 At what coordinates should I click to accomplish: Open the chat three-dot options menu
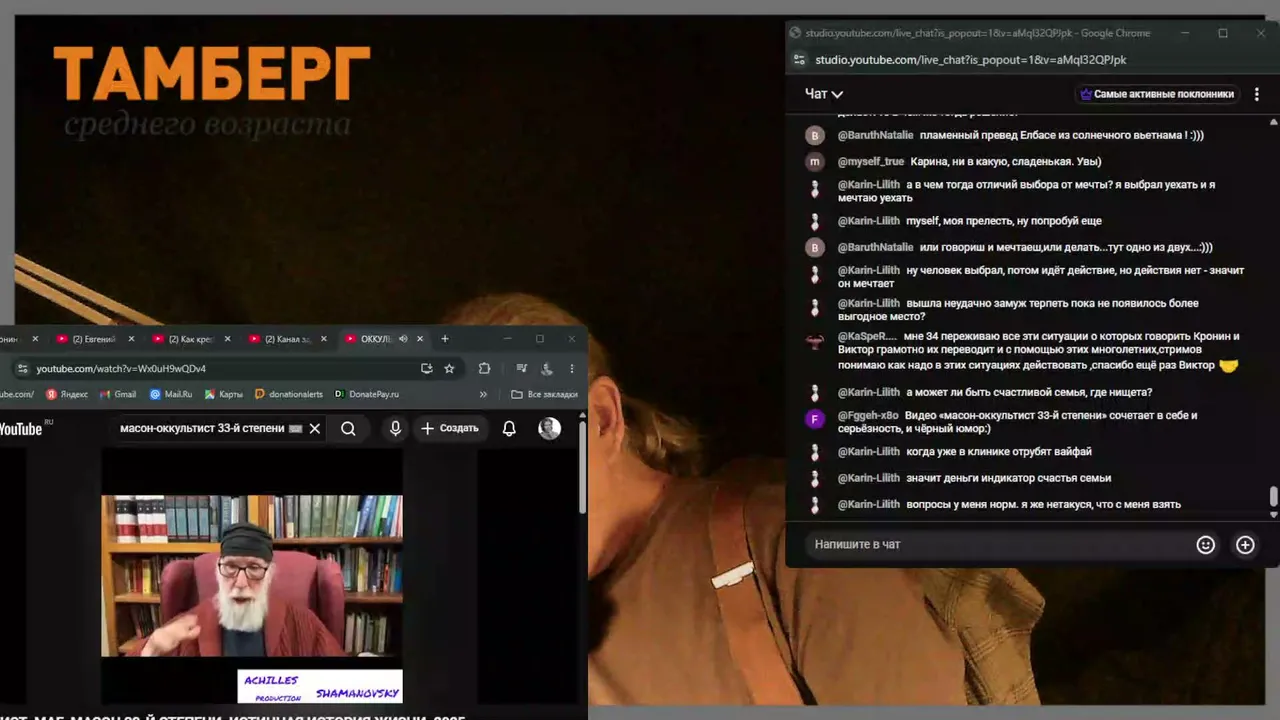1257,94
